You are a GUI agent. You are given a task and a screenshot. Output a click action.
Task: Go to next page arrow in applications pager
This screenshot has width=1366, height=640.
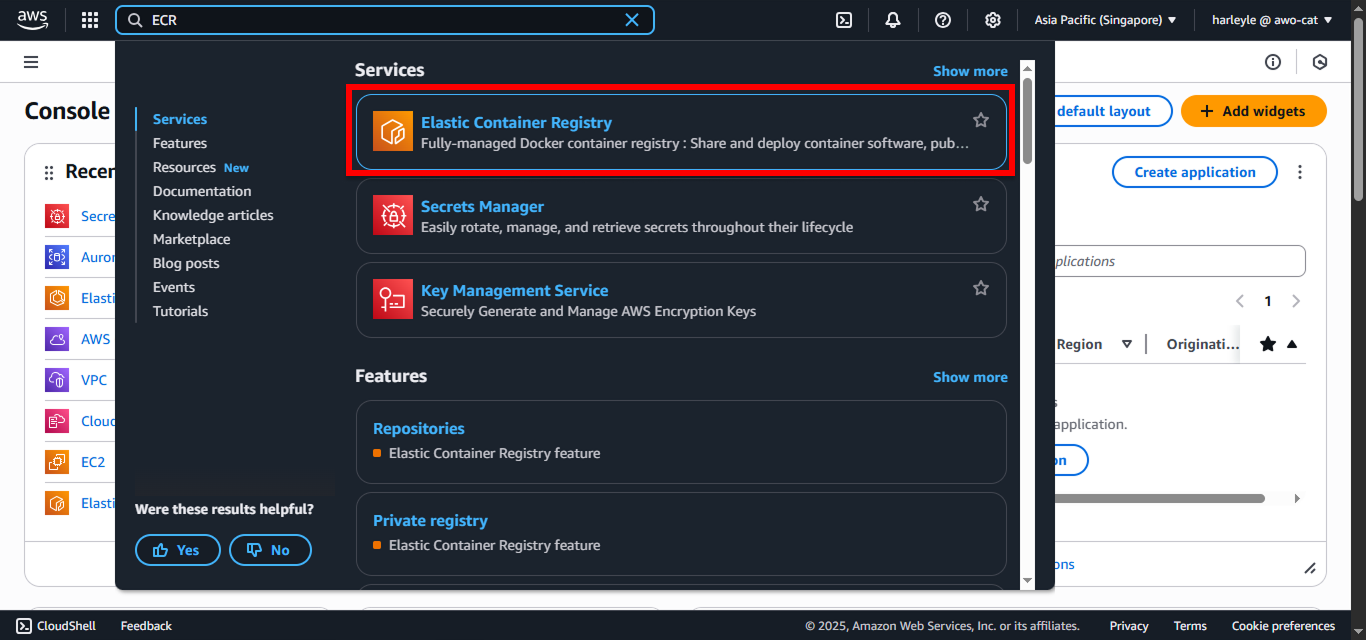1296,301
